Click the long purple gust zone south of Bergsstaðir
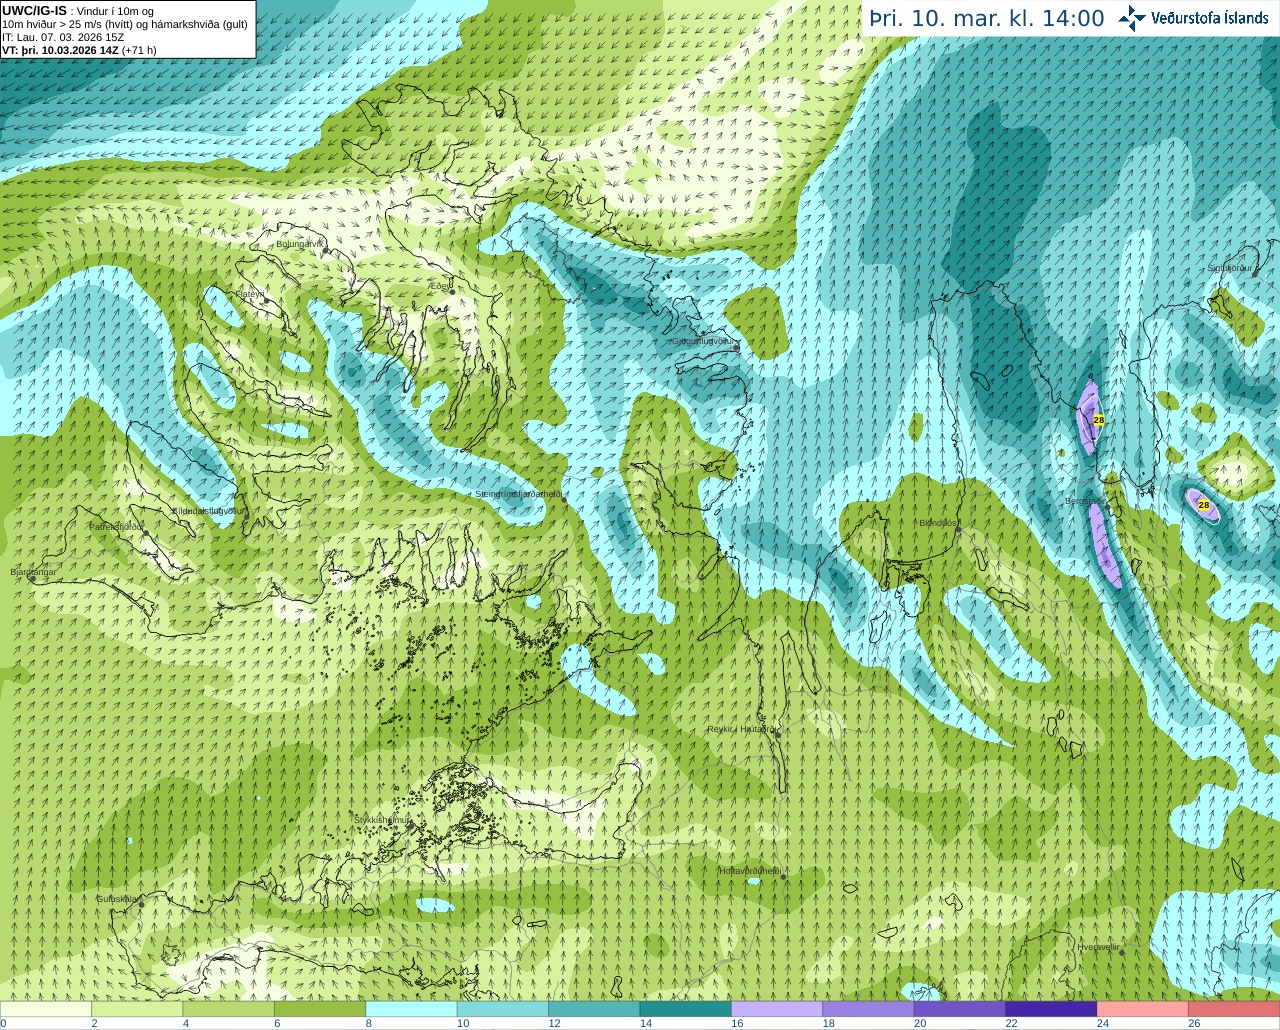Viewport: 1280px width, 1030px height. [1105, 545]
